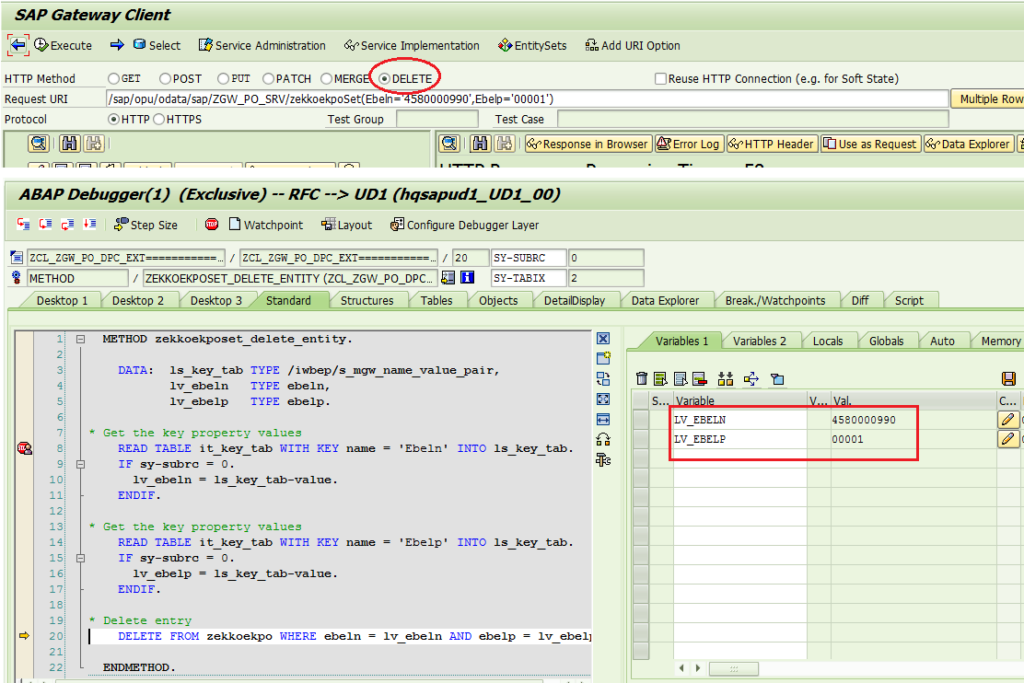This screenshot has height=683, width=1024.
Task: Select the DELETE HTTP method radio
Action: (x=385, y=78)
